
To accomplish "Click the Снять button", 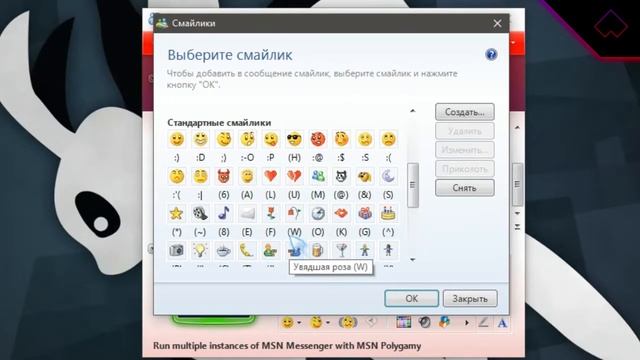I will pyautogui.click(x=464, y=188).
